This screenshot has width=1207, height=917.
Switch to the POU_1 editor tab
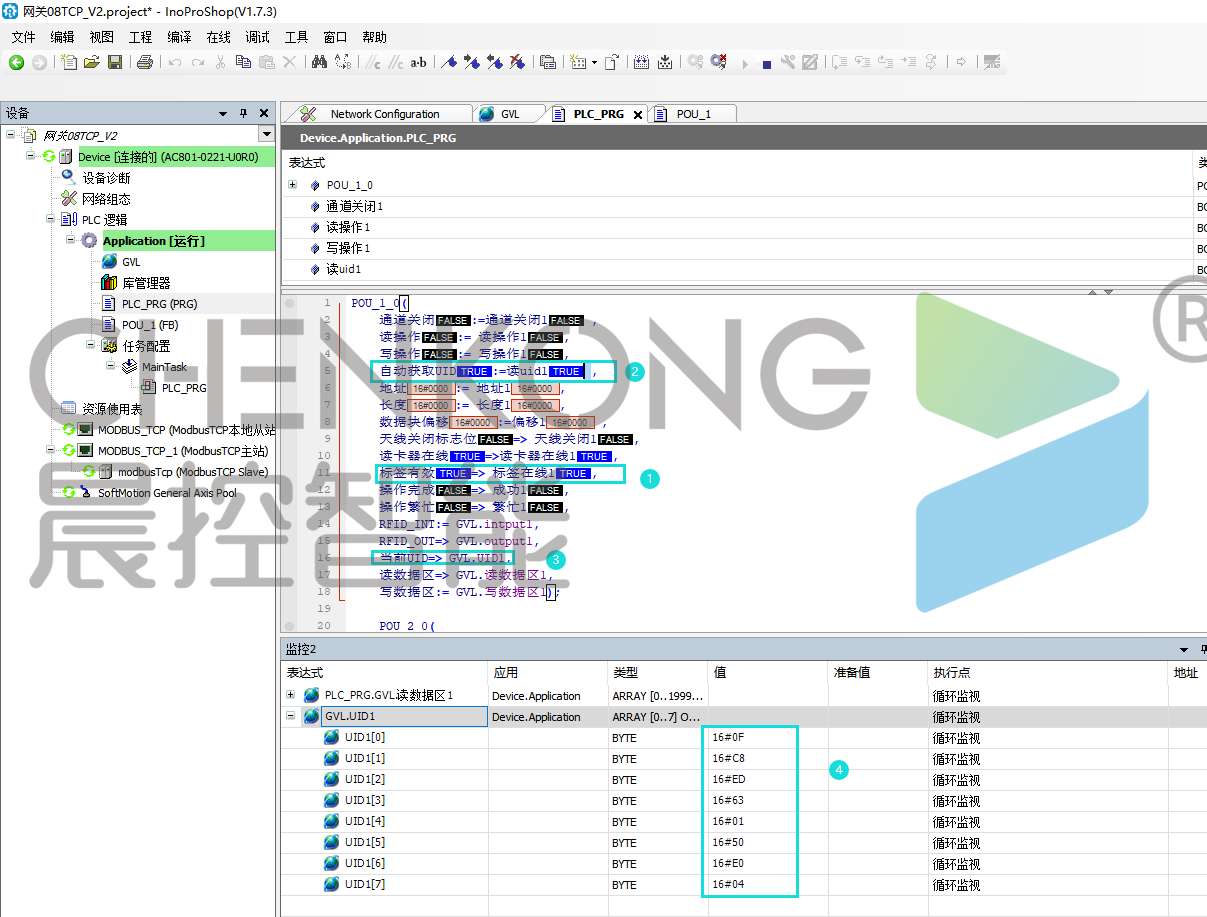[693, 114]
